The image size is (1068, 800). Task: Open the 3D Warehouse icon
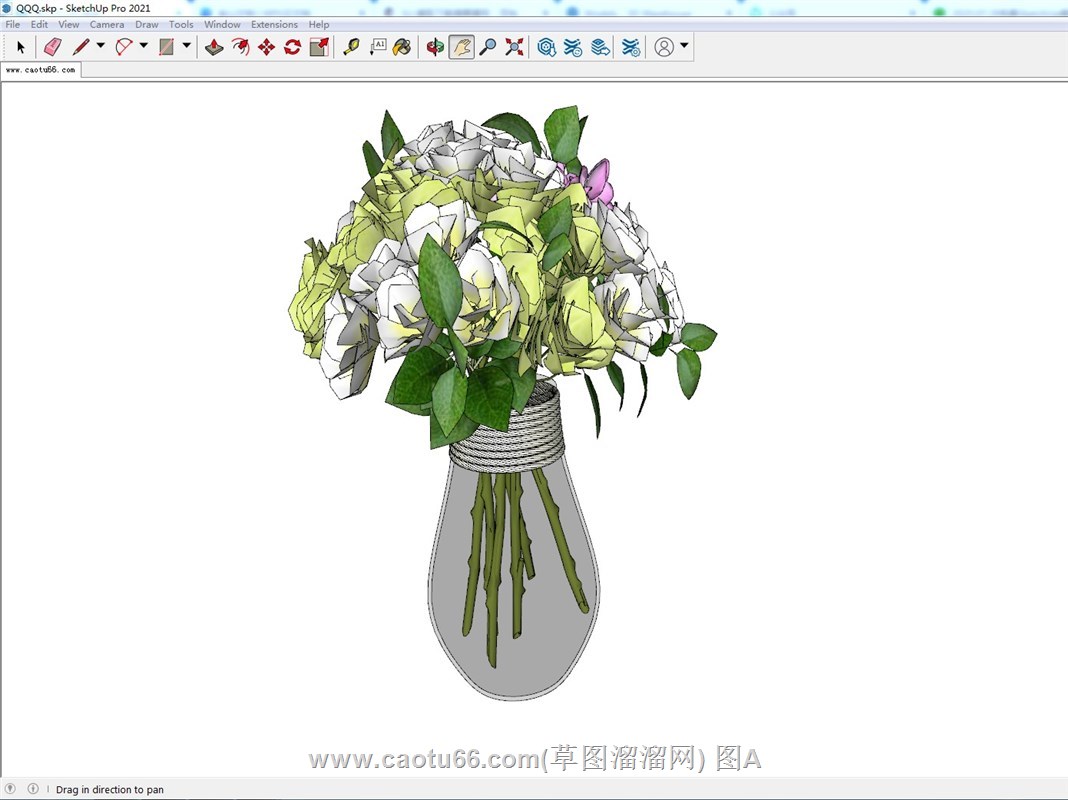pyautogui.click(x=546, y=47)
